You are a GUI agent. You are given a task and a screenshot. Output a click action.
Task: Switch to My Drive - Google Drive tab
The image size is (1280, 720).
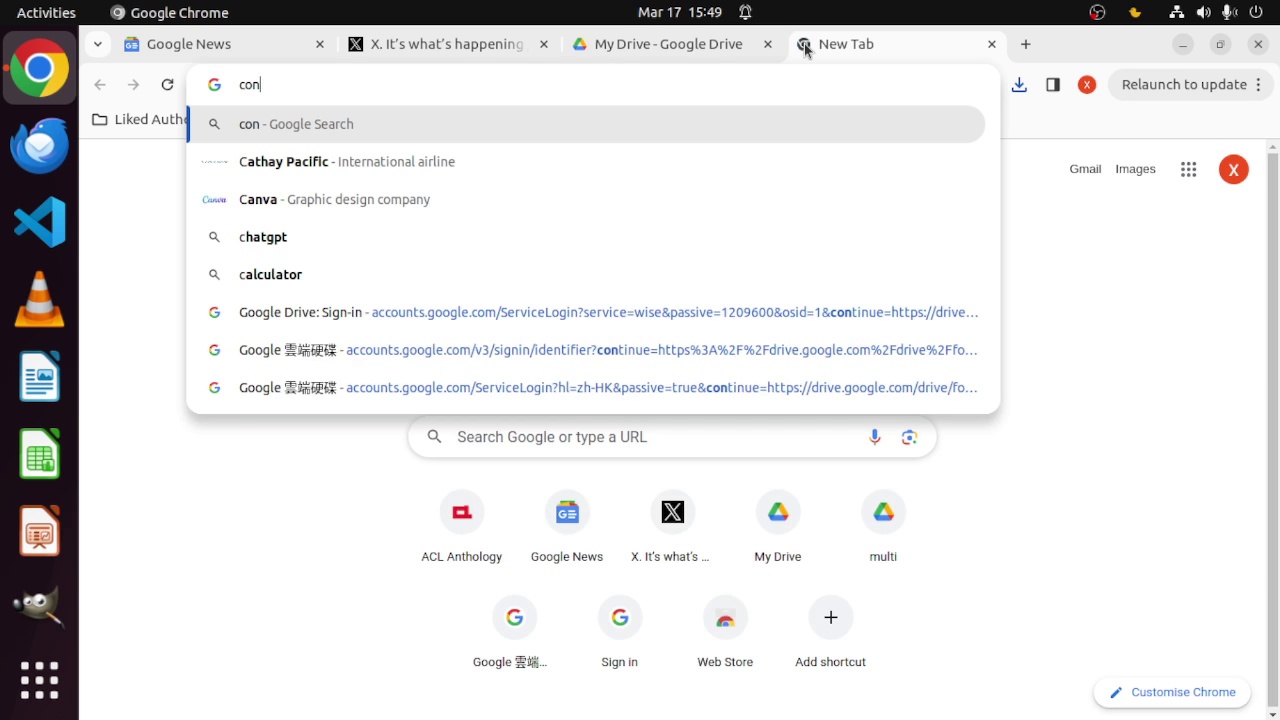point(668,44)
